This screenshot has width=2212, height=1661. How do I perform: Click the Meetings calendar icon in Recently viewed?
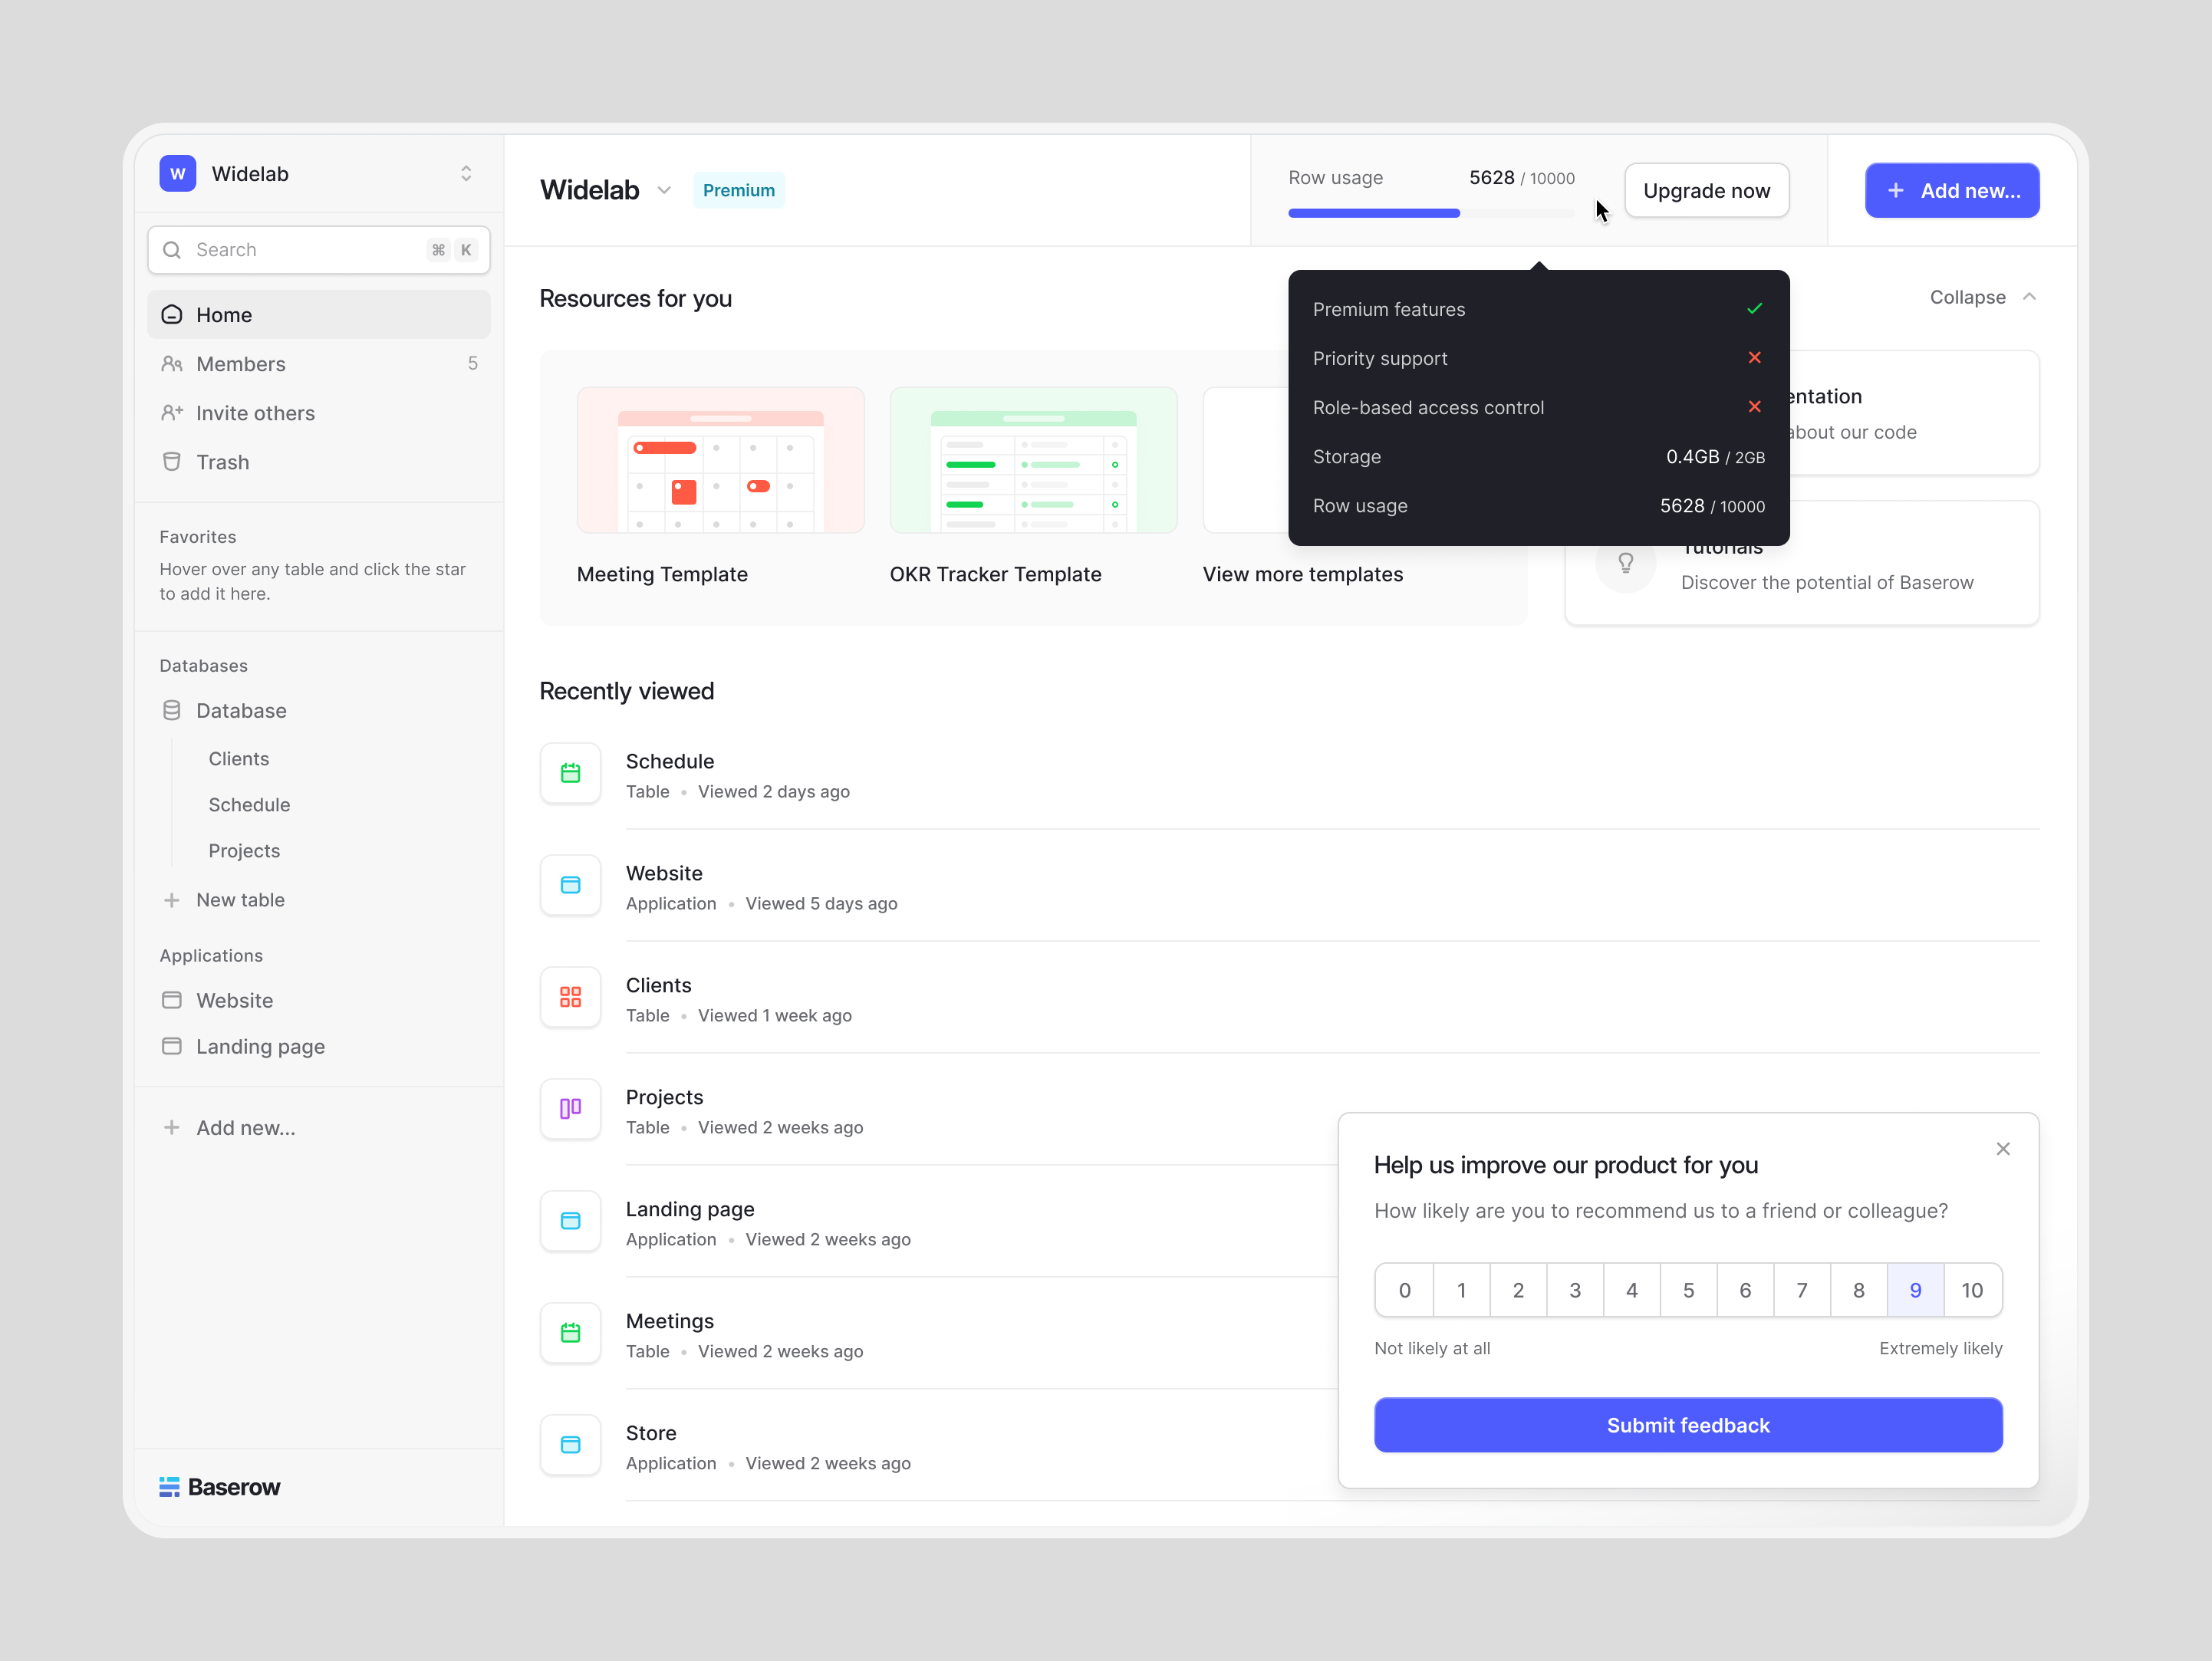click(x=571, y=1334)
